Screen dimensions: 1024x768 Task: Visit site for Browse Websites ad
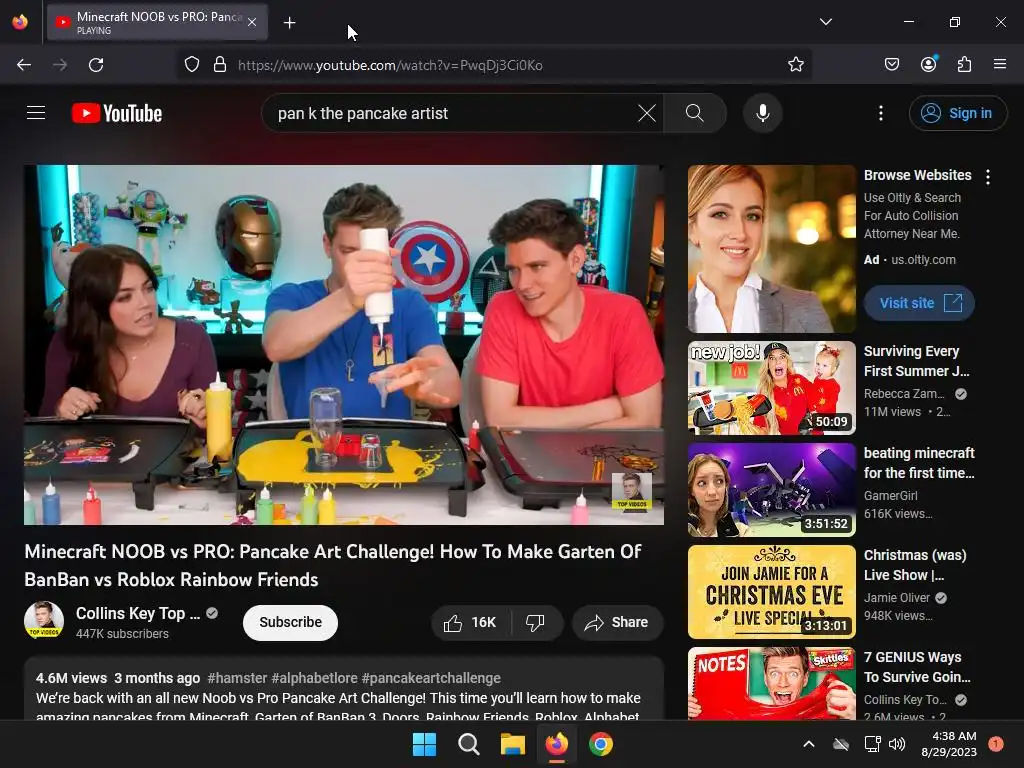point(919,303)
